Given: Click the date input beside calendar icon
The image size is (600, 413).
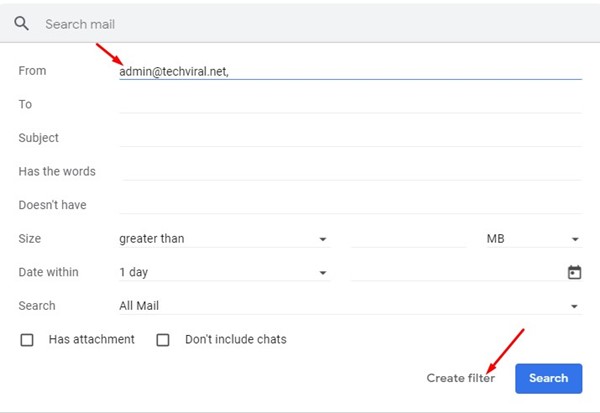Looking at the screenshot, I should coord(457,273).
